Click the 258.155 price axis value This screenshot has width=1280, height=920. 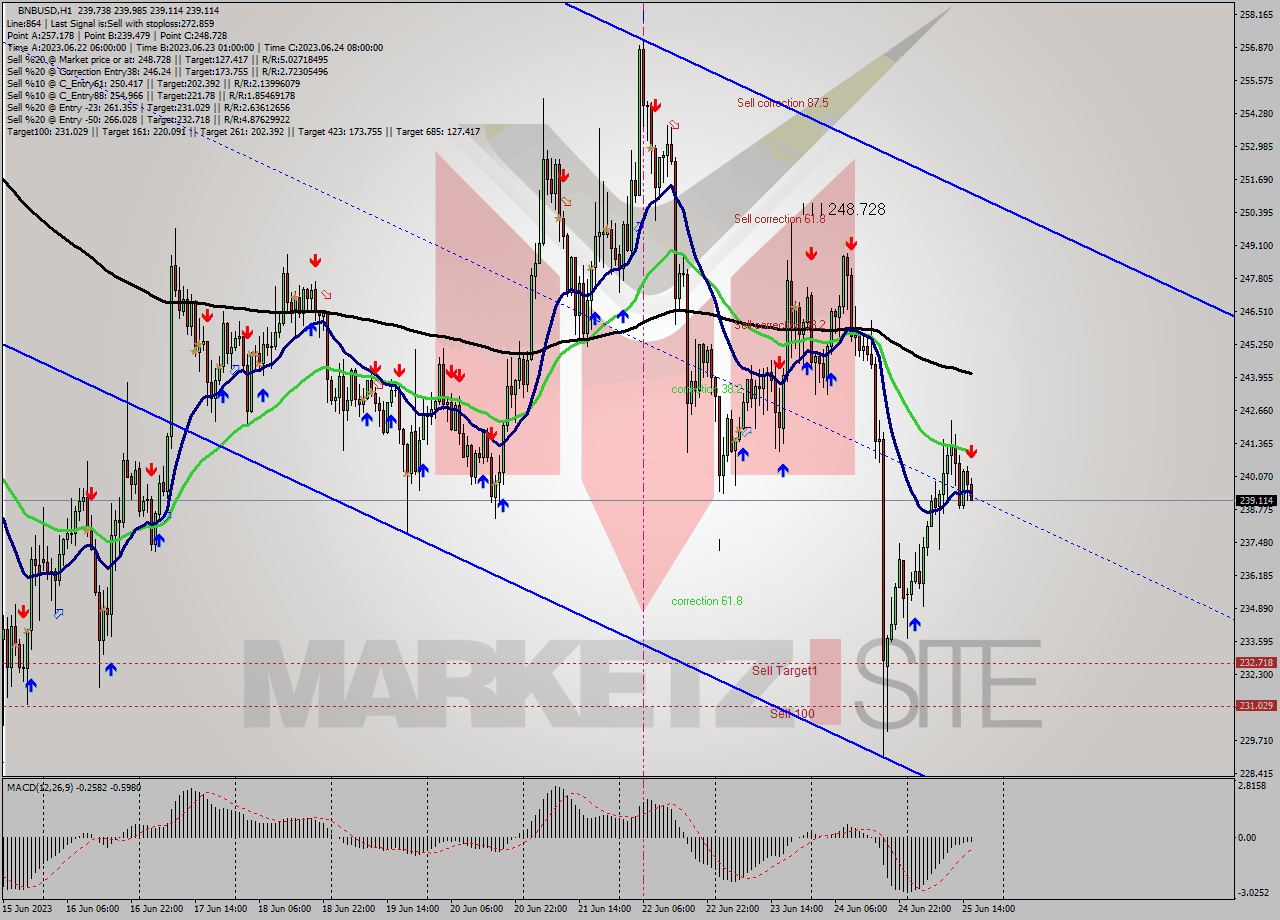[x=1256, y=14]
